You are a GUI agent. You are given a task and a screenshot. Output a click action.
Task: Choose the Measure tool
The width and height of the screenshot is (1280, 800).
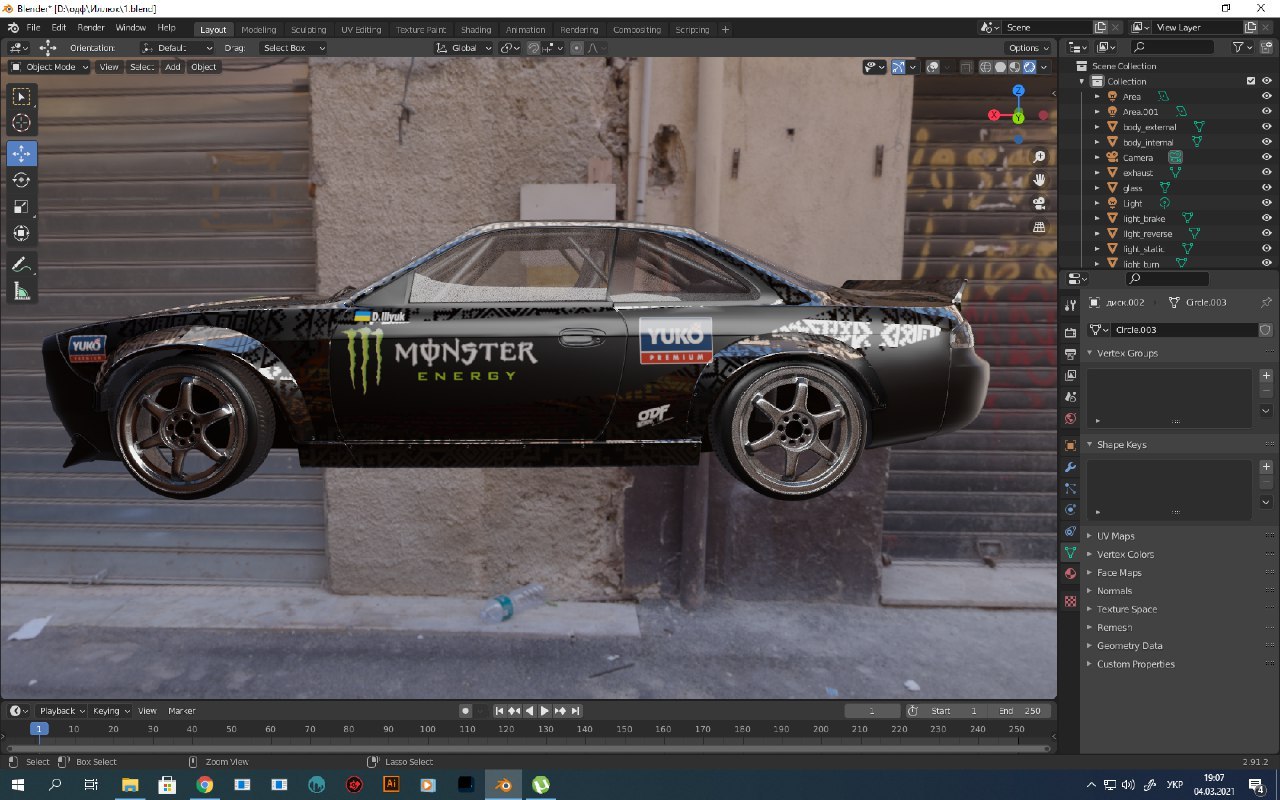point(21,292)
